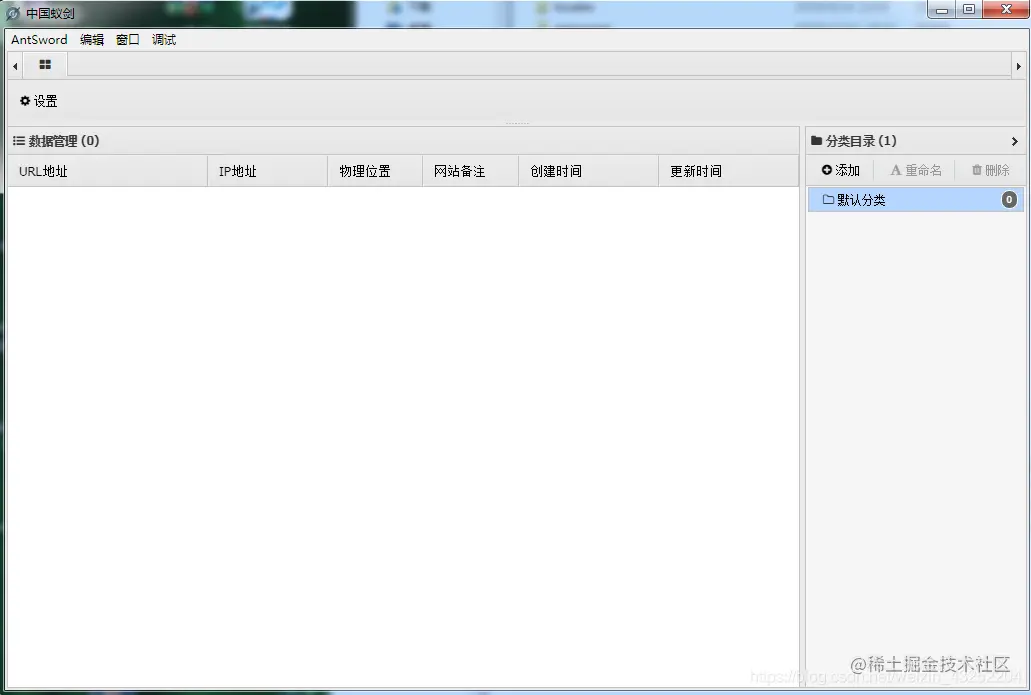Collapse the 分类目录 panel with chevron
1031x695 pixels.
(1015, 141)
